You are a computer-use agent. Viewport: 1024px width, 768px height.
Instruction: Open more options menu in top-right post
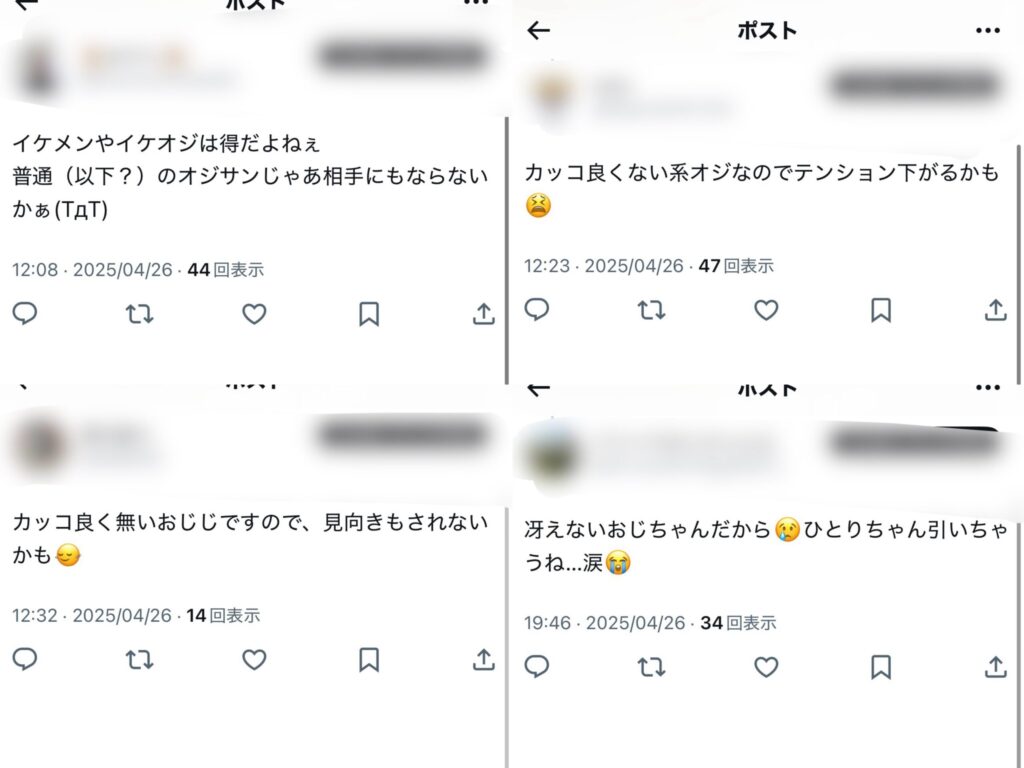[x=987, y=30]
